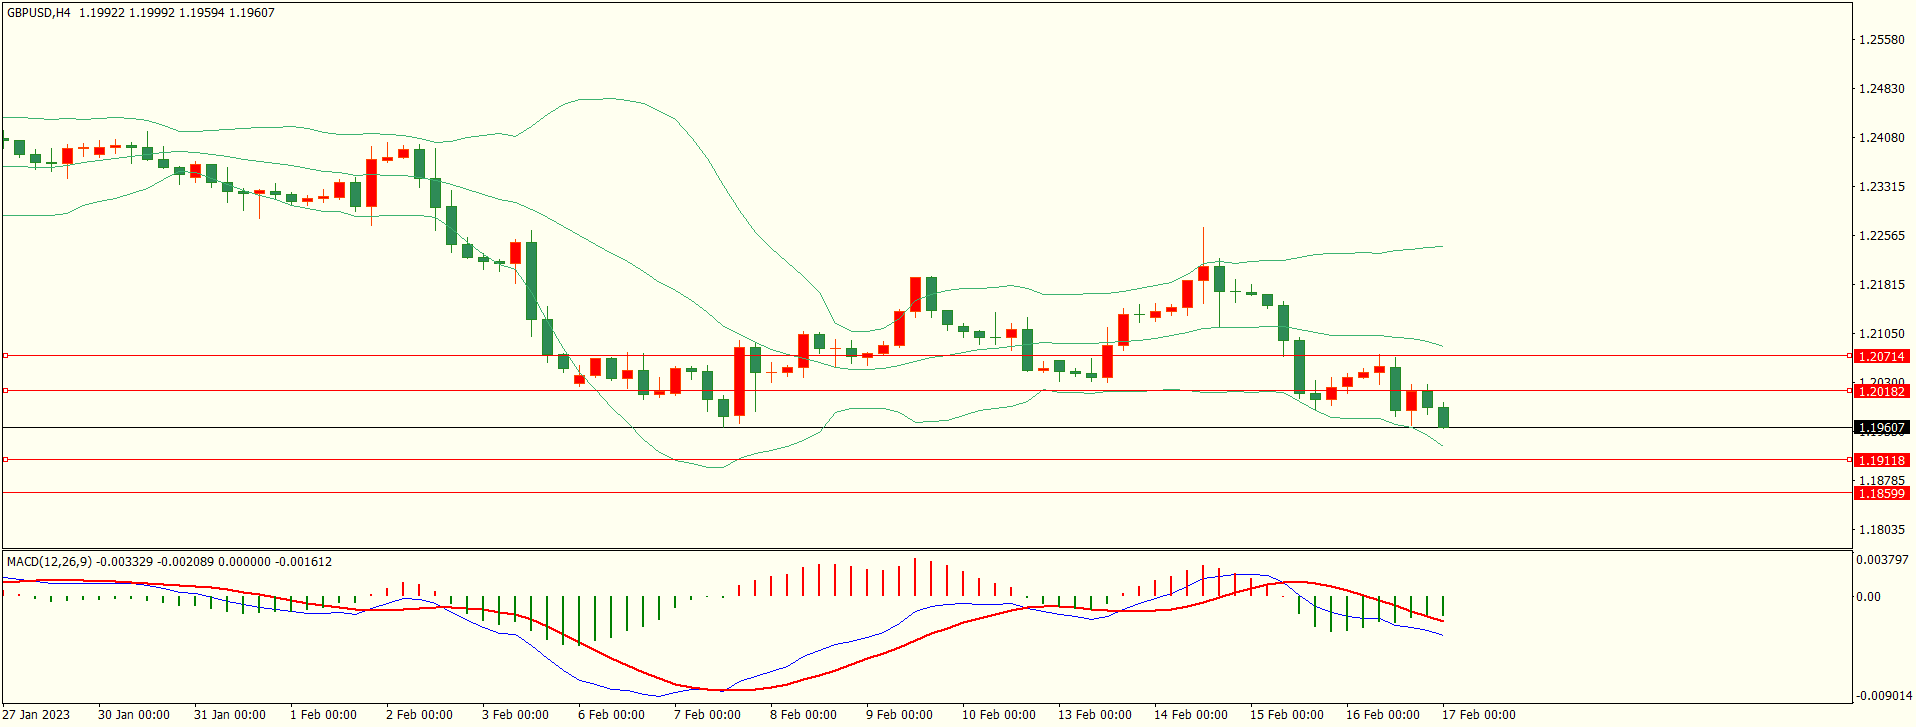Click the 1.25580 price scale value
Screen dimensions: 1916x727
[1880, 40]
